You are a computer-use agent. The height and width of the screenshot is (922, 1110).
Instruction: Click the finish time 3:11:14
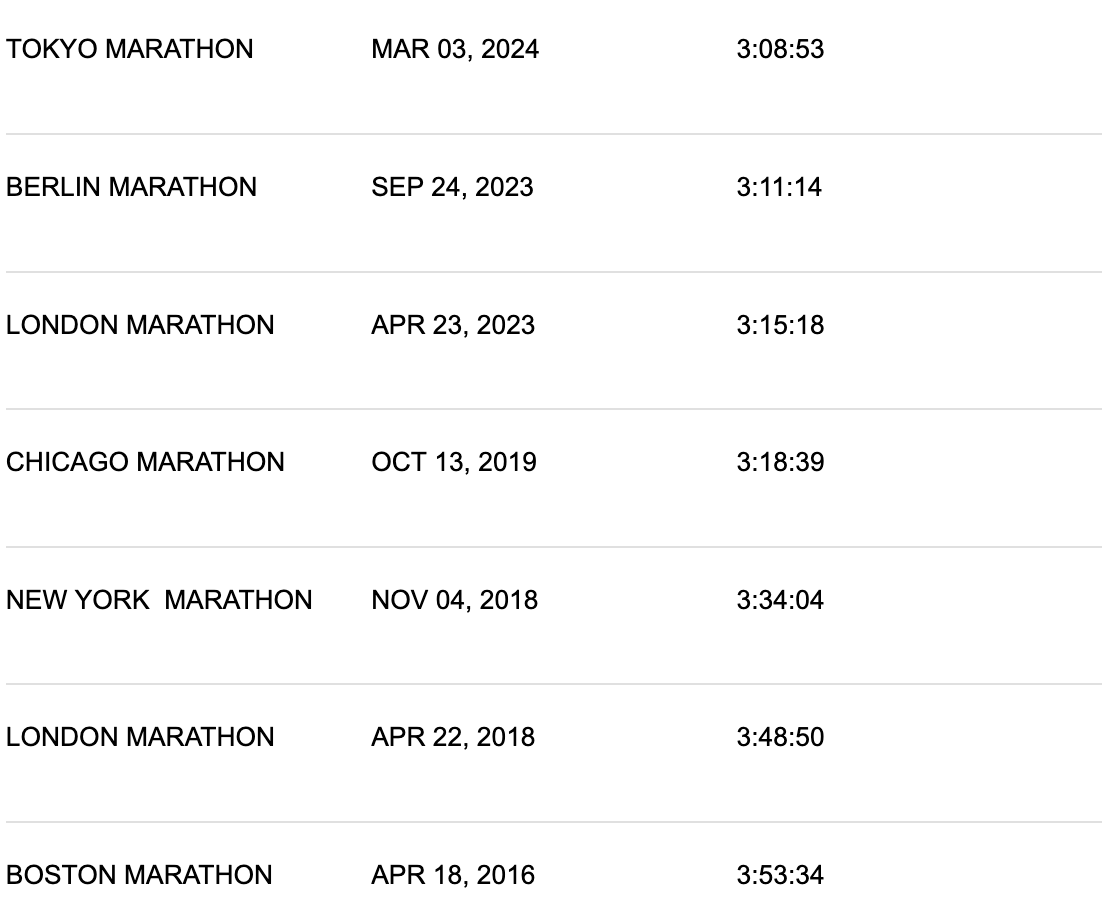coord(779,187)
